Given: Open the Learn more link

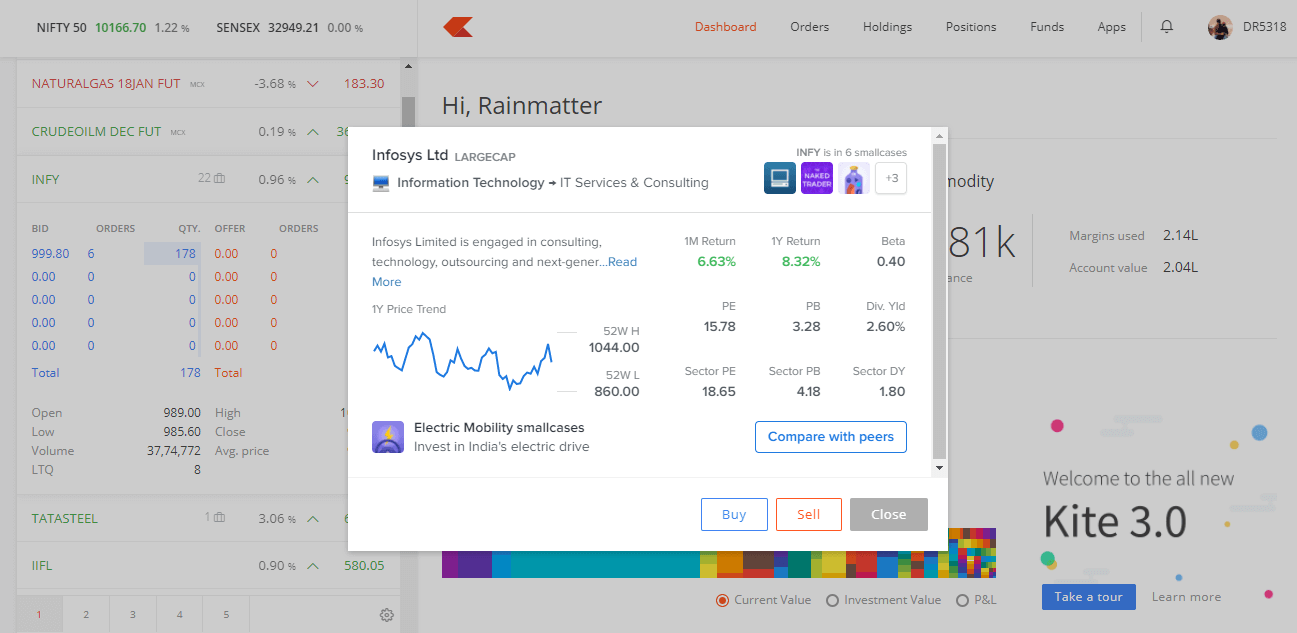Looking at the screenshot, I should tap(1186, 597).
